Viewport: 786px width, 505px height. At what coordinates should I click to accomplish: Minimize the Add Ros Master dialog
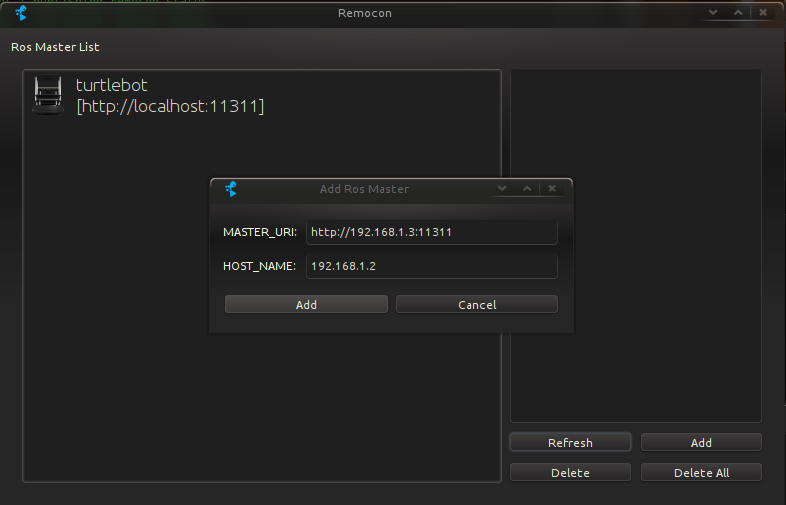(504, 188)
